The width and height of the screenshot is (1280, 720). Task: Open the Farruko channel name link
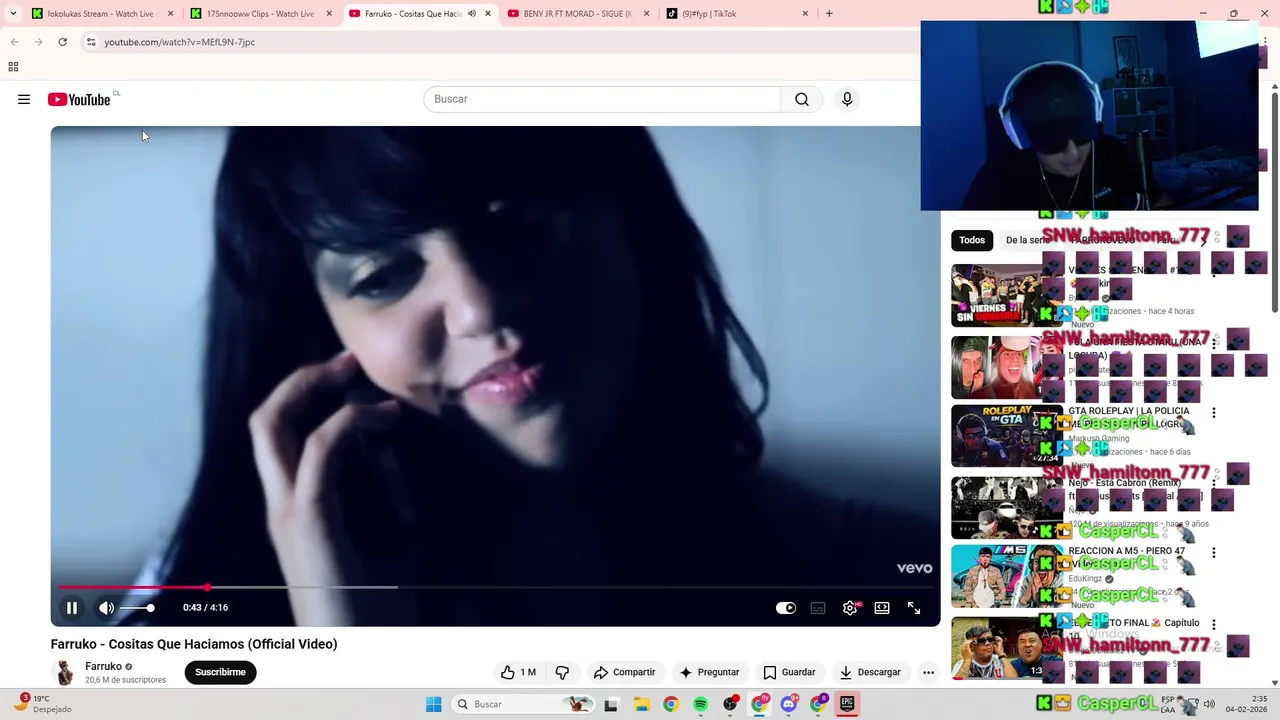103,666
